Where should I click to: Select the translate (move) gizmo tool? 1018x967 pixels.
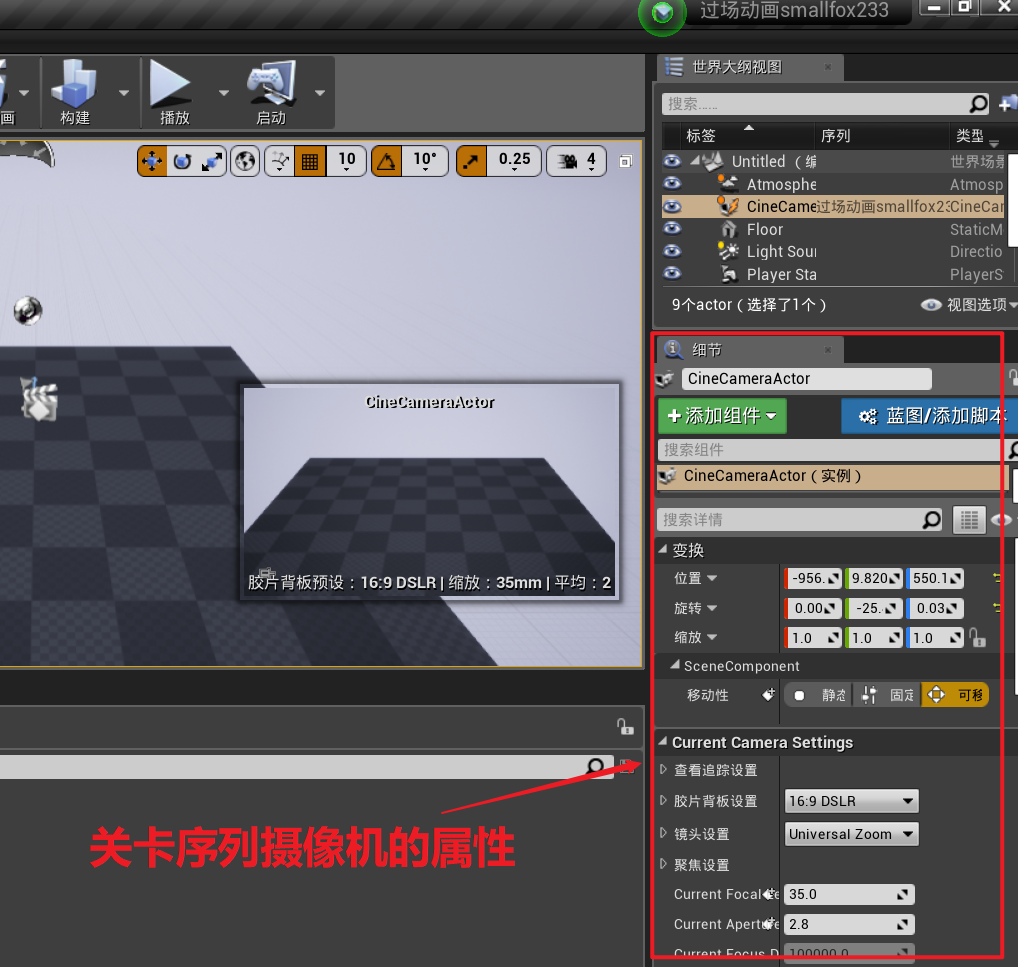point(152,161)
